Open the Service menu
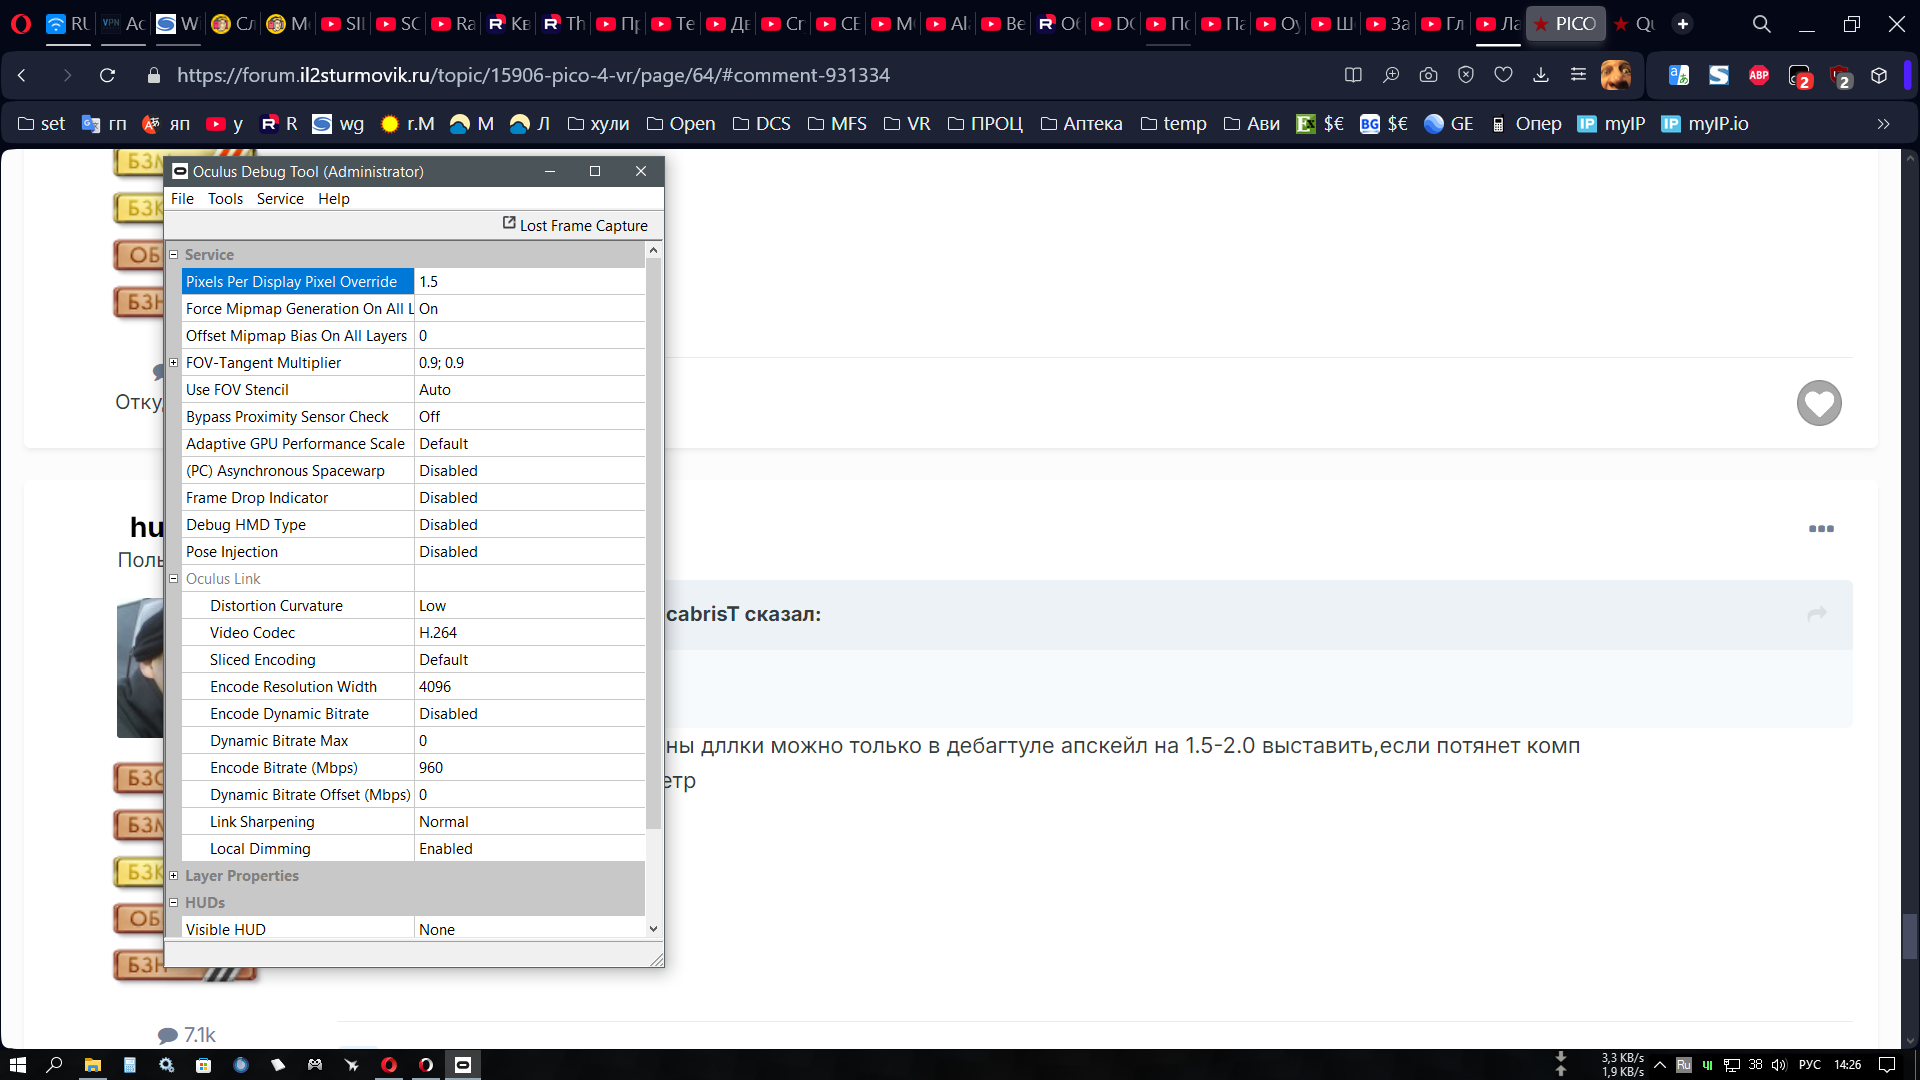 280,199
